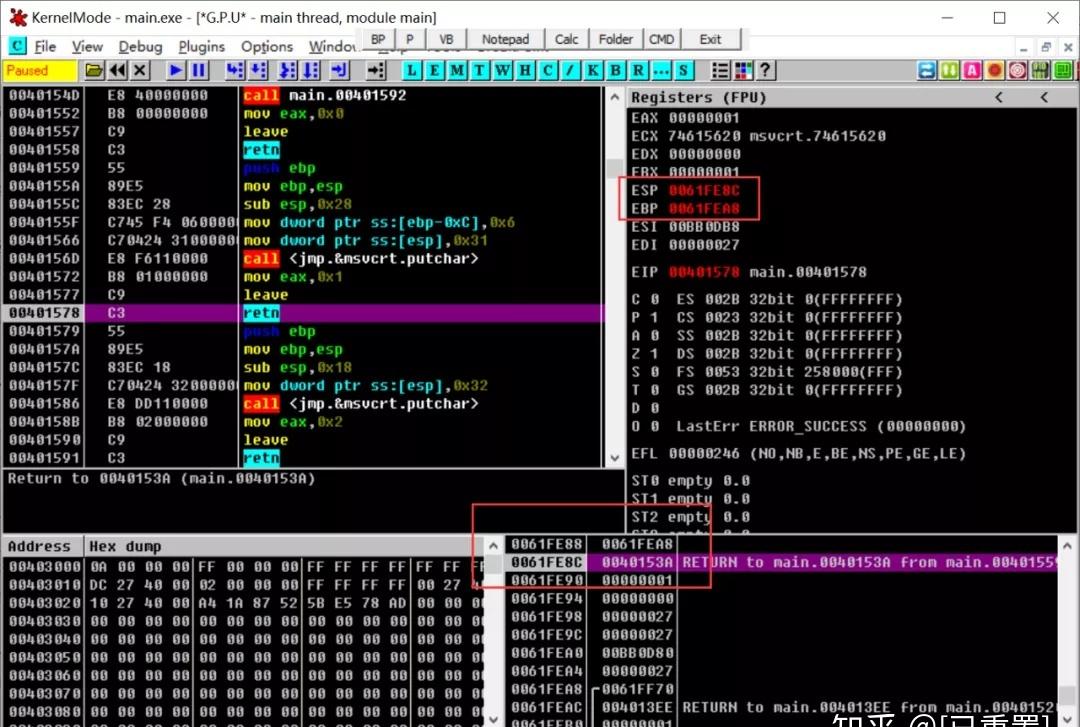The height and width of the screenshot is (727, 1080).
Task: Open CPU window with C button
Action: 548,70
